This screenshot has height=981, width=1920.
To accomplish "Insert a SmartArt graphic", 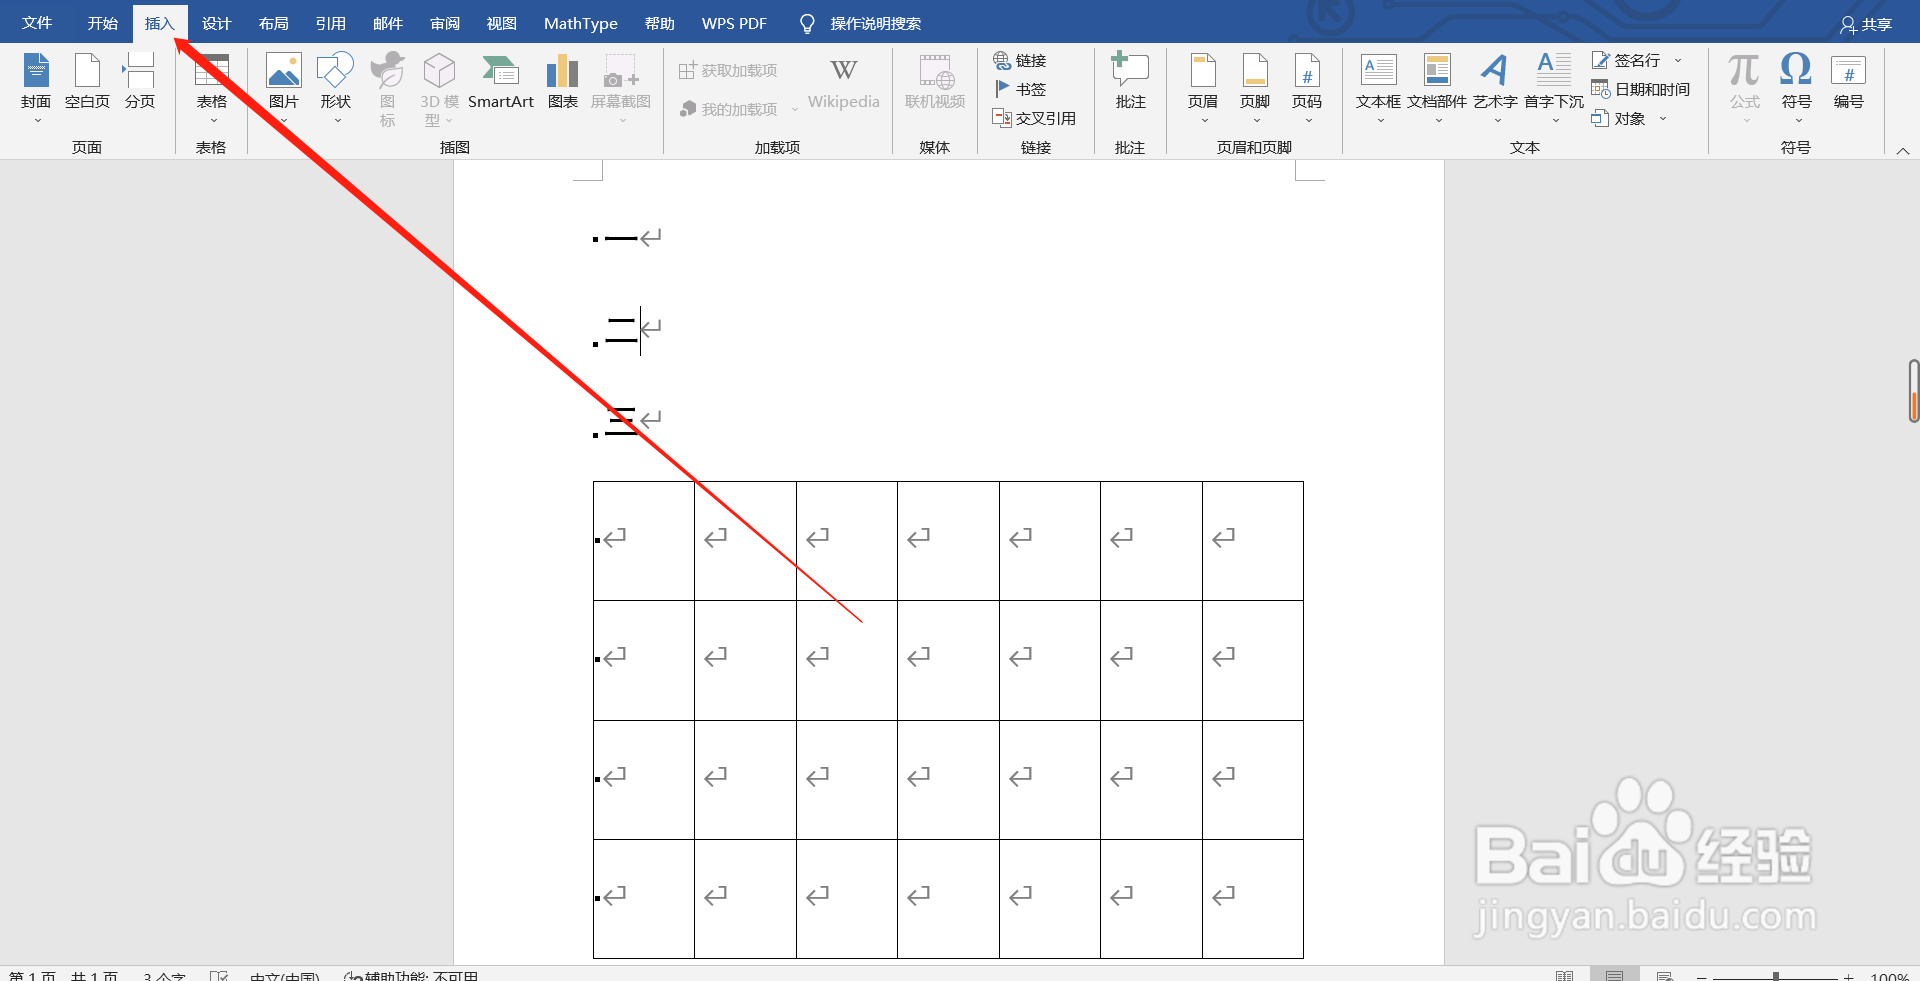I will [501, 82].
